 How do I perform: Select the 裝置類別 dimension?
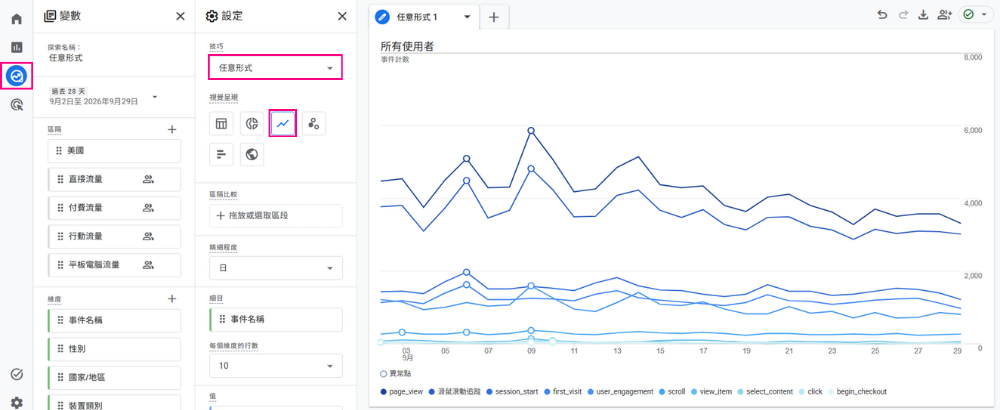point(114,402)
